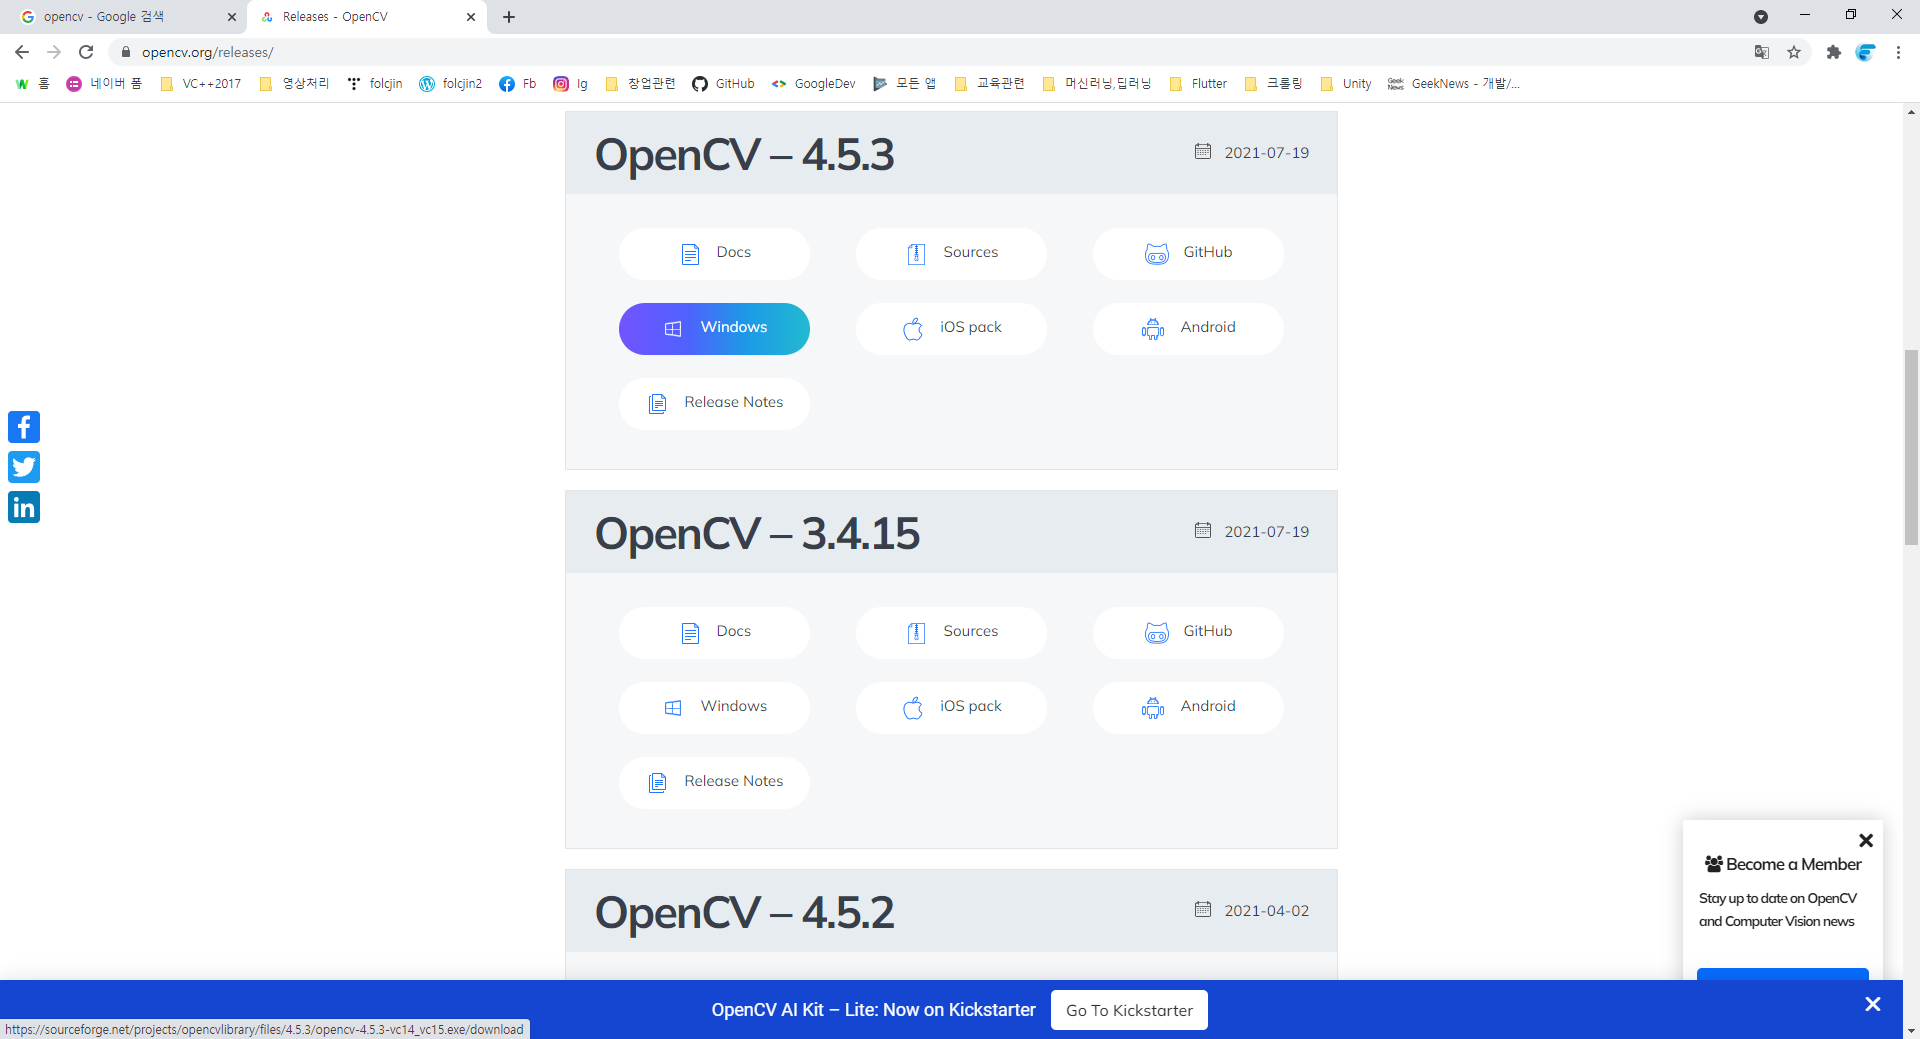Download iOS pack for OpenCV 4.5.3
1920x1039 pixels.
click(x=951, y=328)
